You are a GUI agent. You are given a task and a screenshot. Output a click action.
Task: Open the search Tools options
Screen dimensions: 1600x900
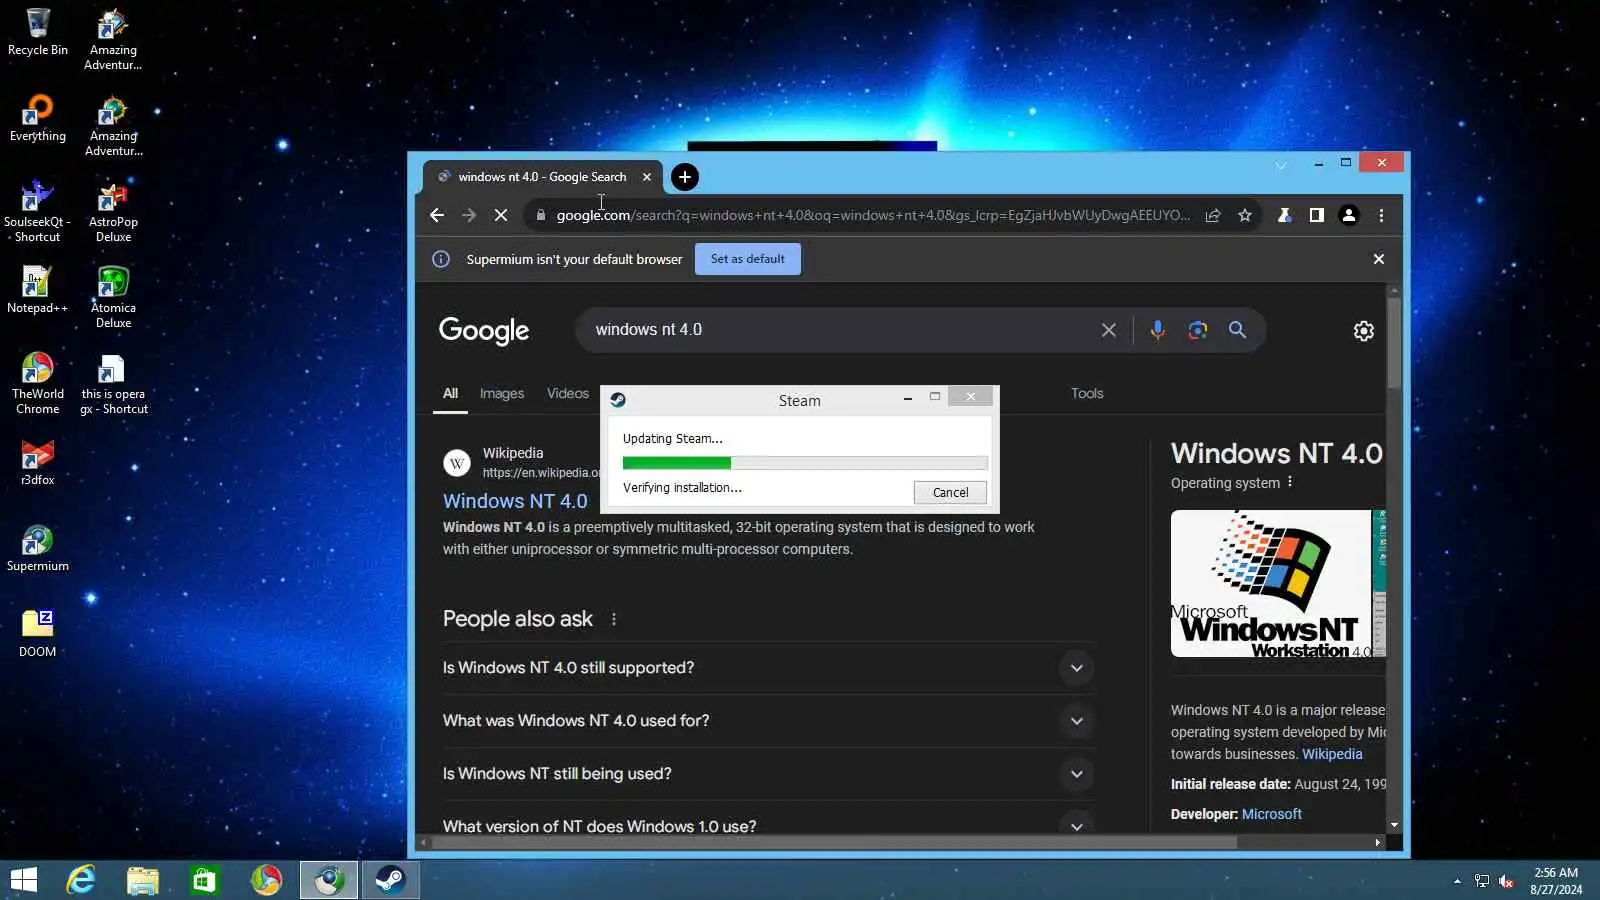(x=1087, y=394)
